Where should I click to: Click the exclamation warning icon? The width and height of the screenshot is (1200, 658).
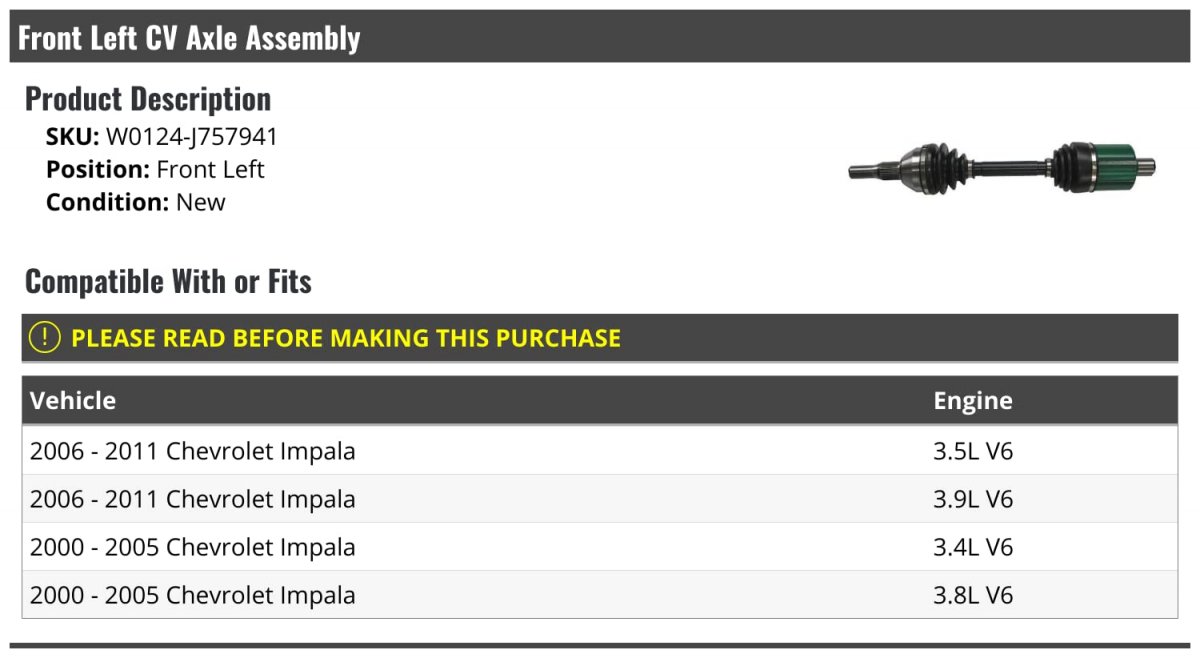click(45, 338)
